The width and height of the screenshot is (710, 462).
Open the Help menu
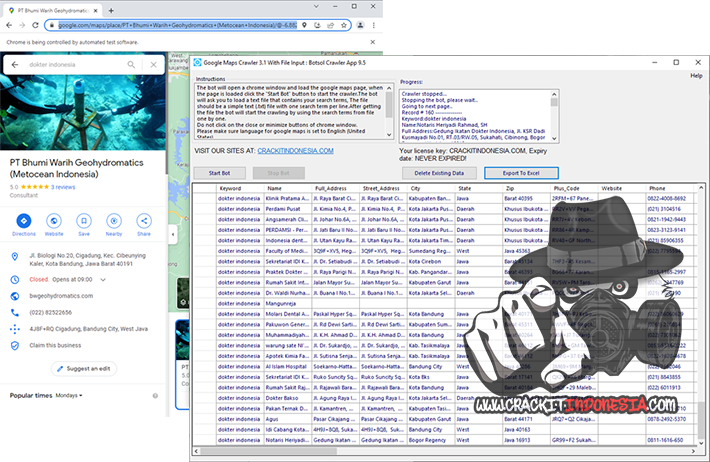click(696, 76)
